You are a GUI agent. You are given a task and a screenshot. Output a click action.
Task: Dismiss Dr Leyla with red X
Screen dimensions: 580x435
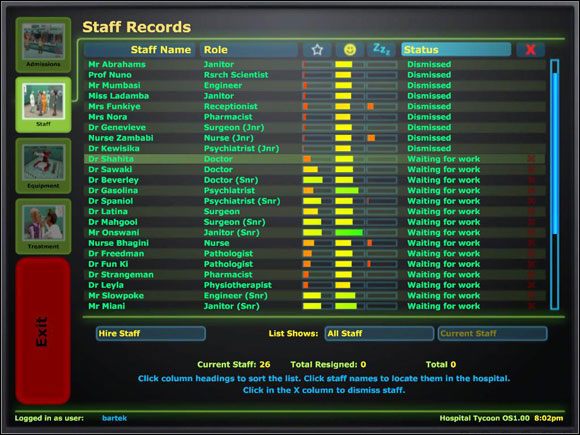(531, 285)
